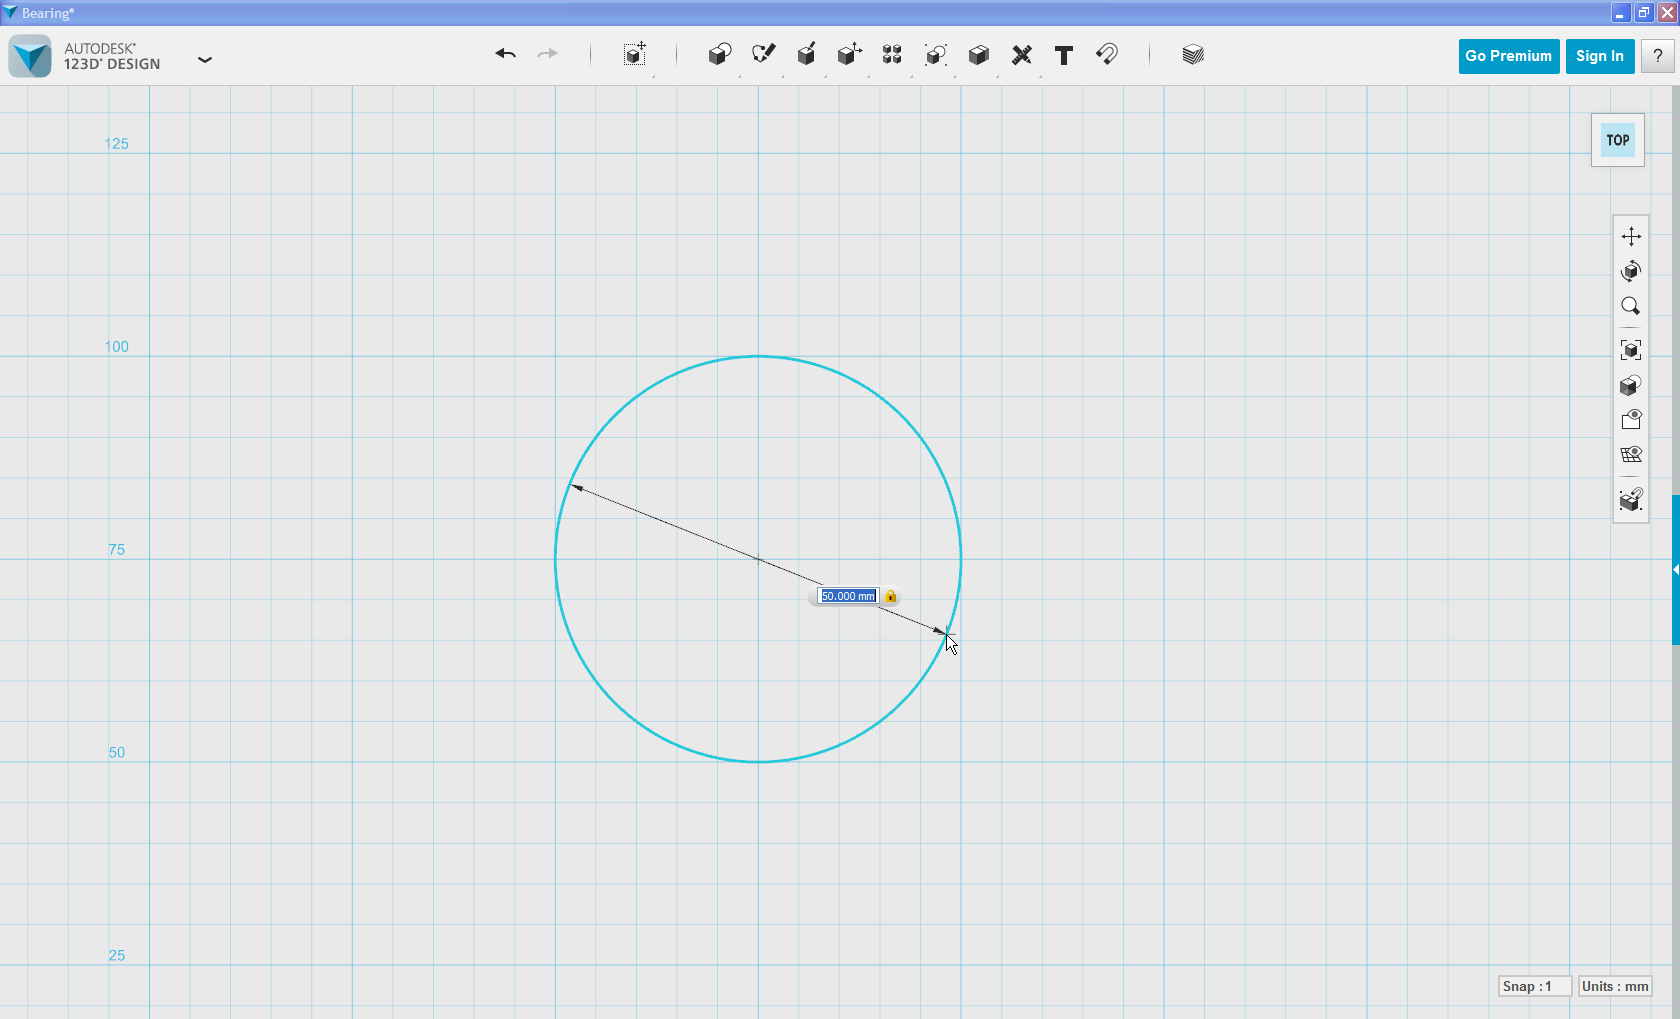Click the cyan circle sketch outline
Screen dimensions: 1680x1019
pyautogui.click(x=759, y=356)
